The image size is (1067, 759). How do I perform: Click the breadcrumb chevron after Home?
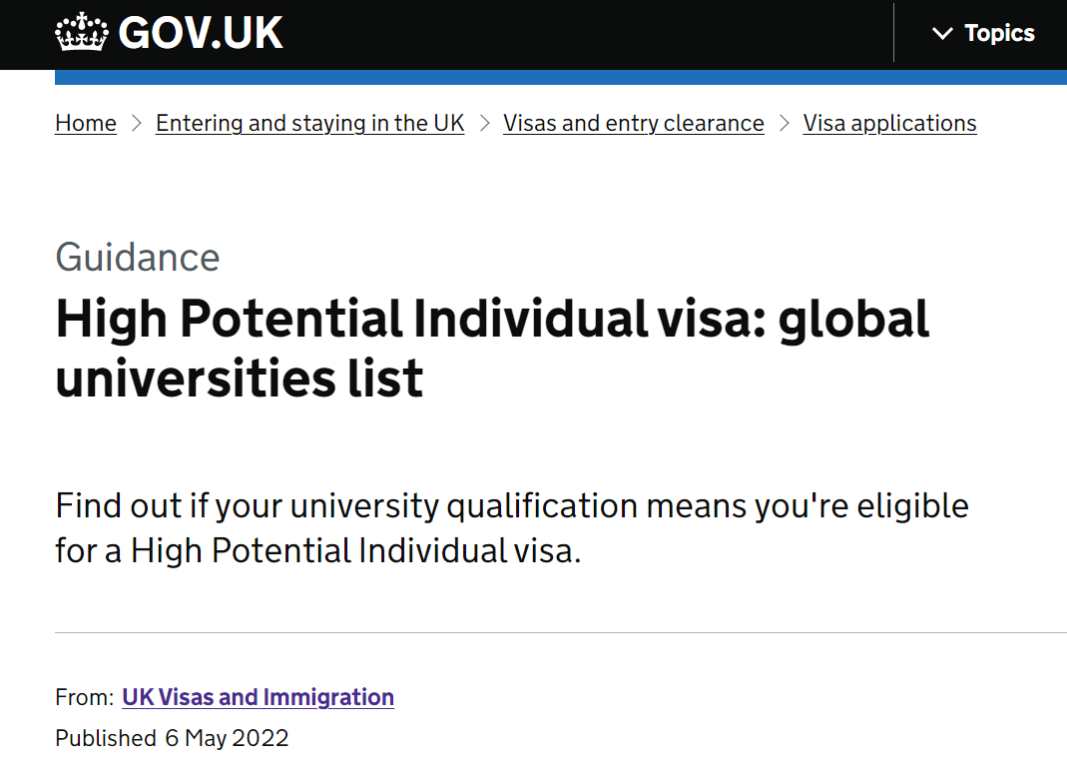click(136, 123)
